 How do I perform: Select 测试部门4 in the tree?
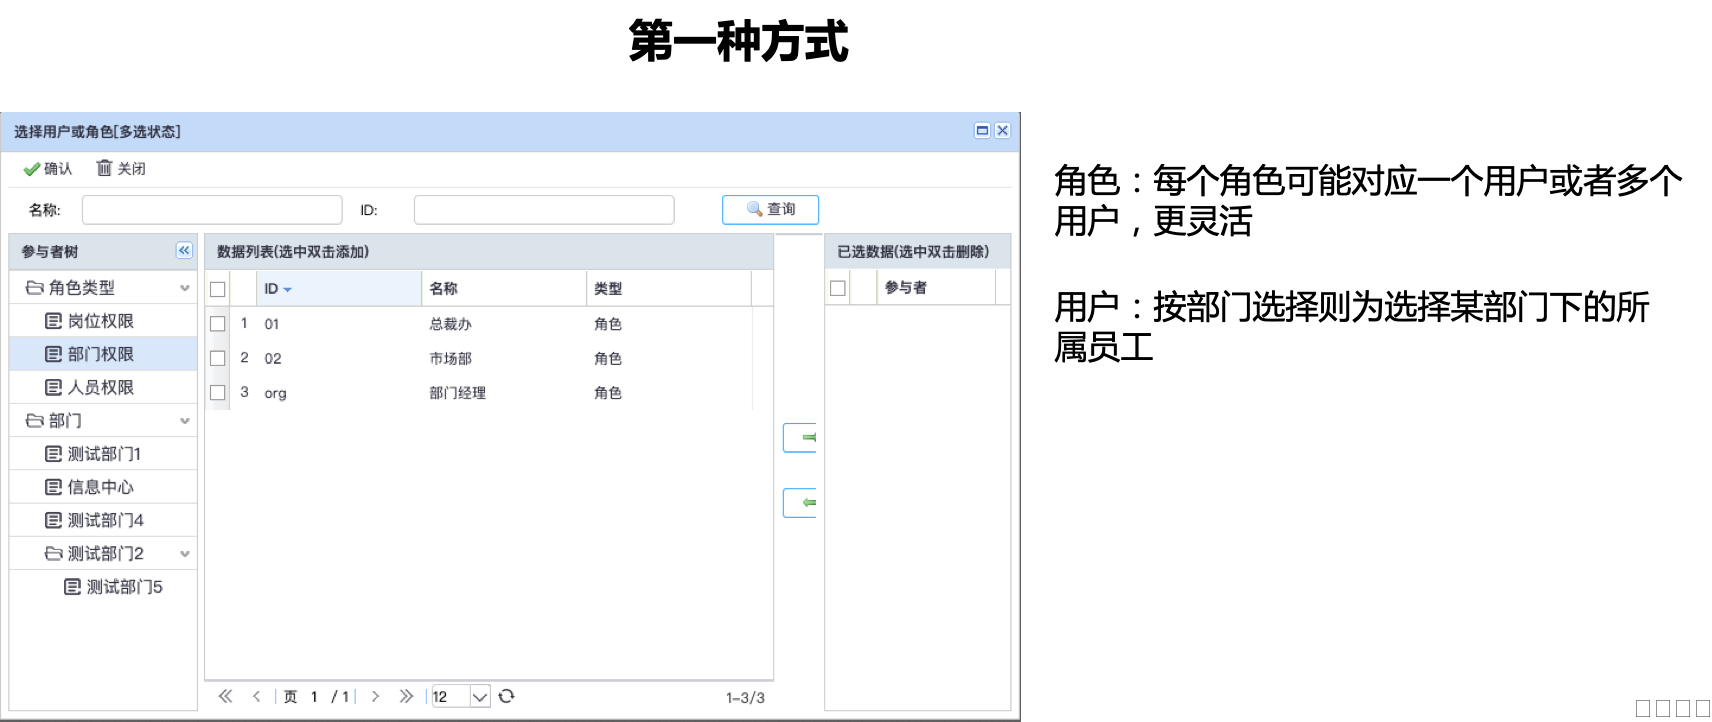(x=103, y=520)
